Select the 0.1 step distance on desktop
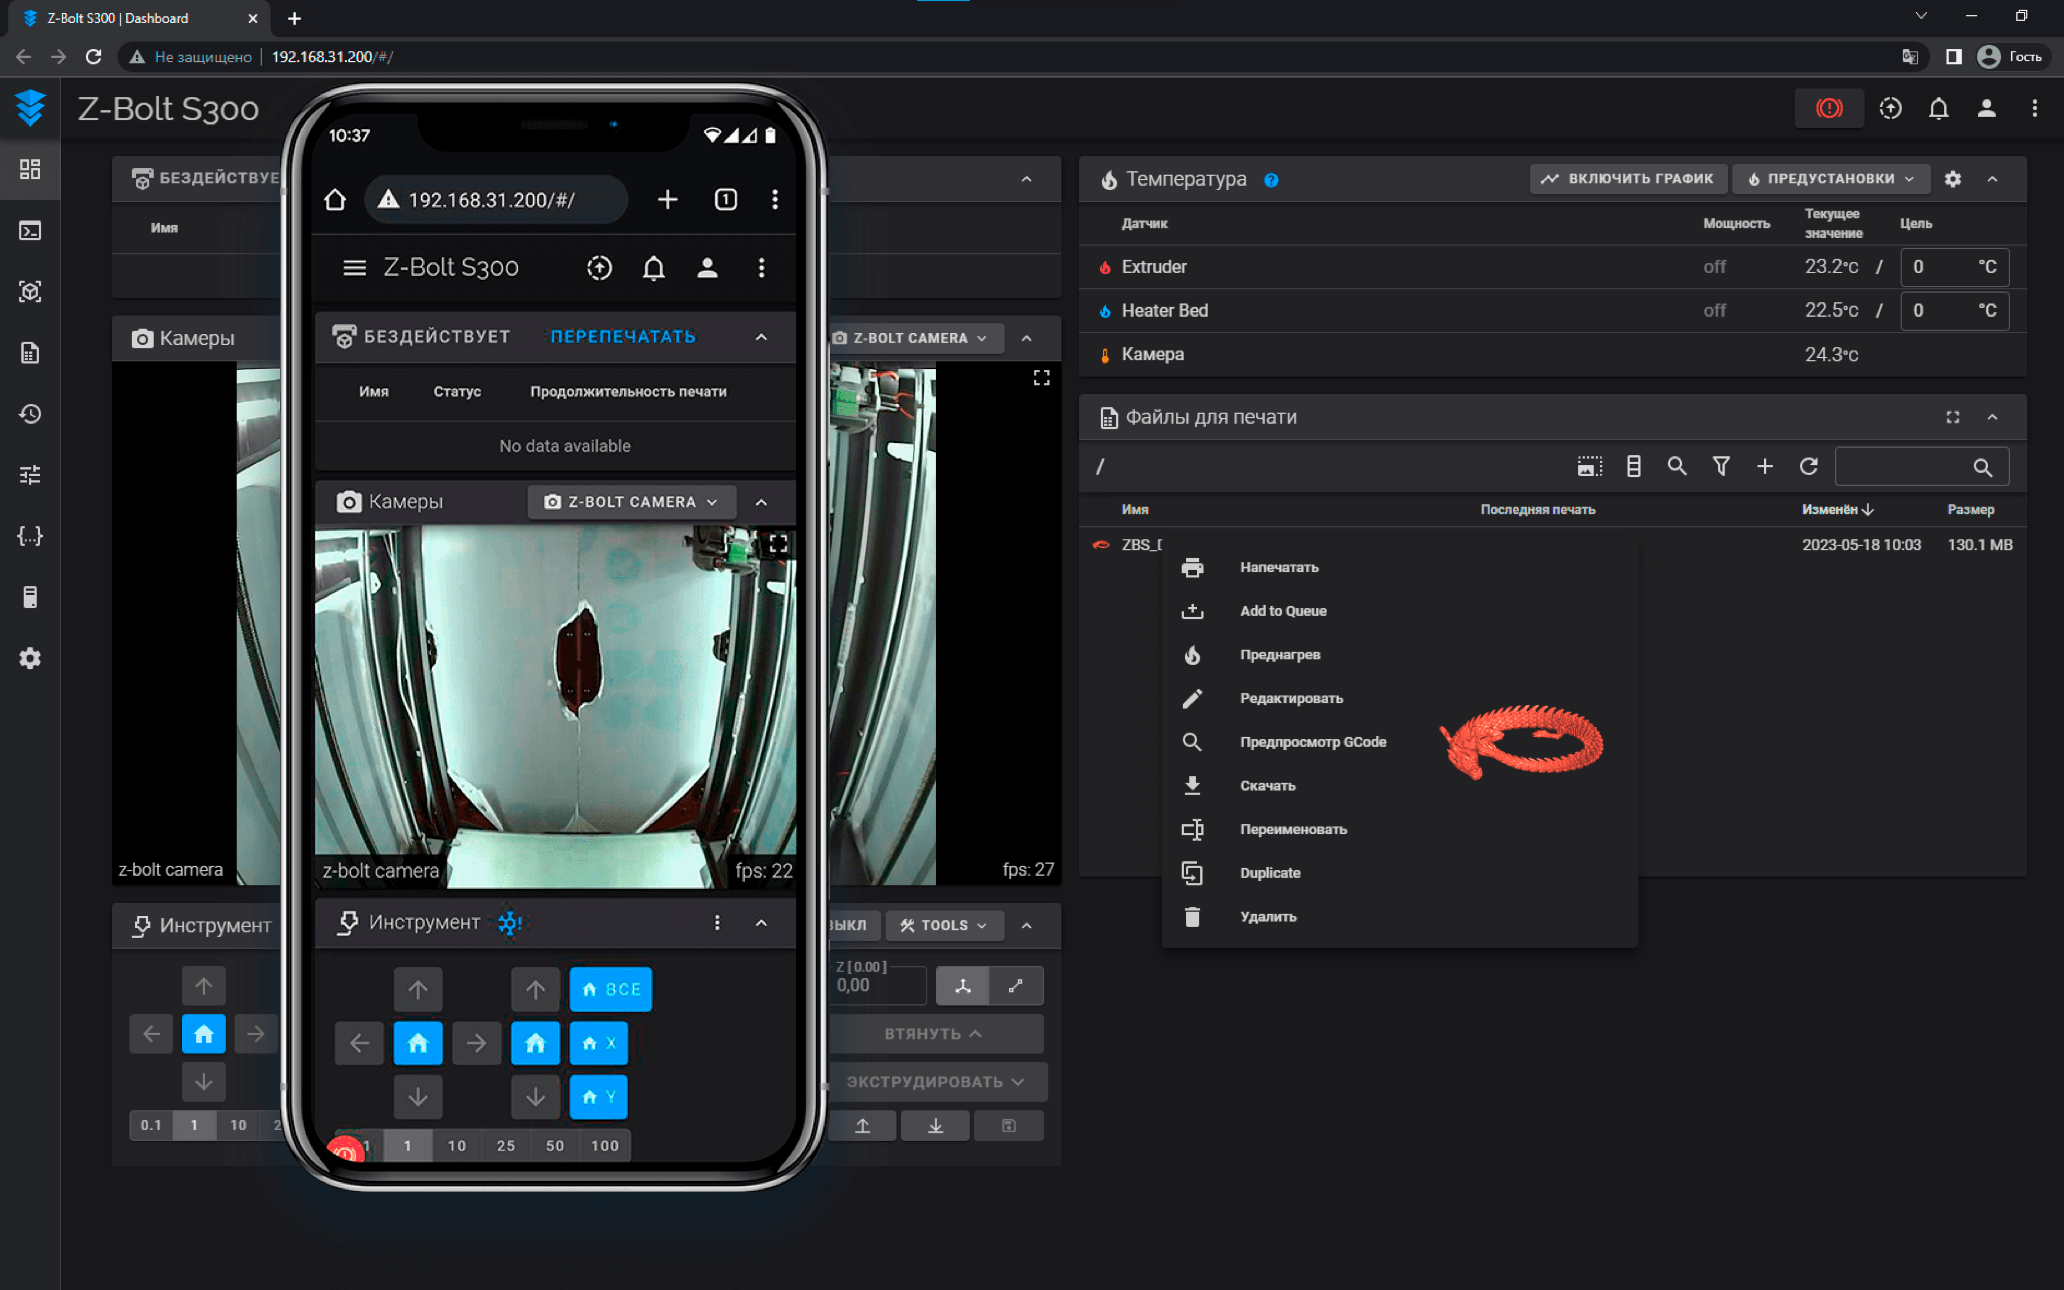This screenshot has height=1290, width=2064. tap(151, 1125)
